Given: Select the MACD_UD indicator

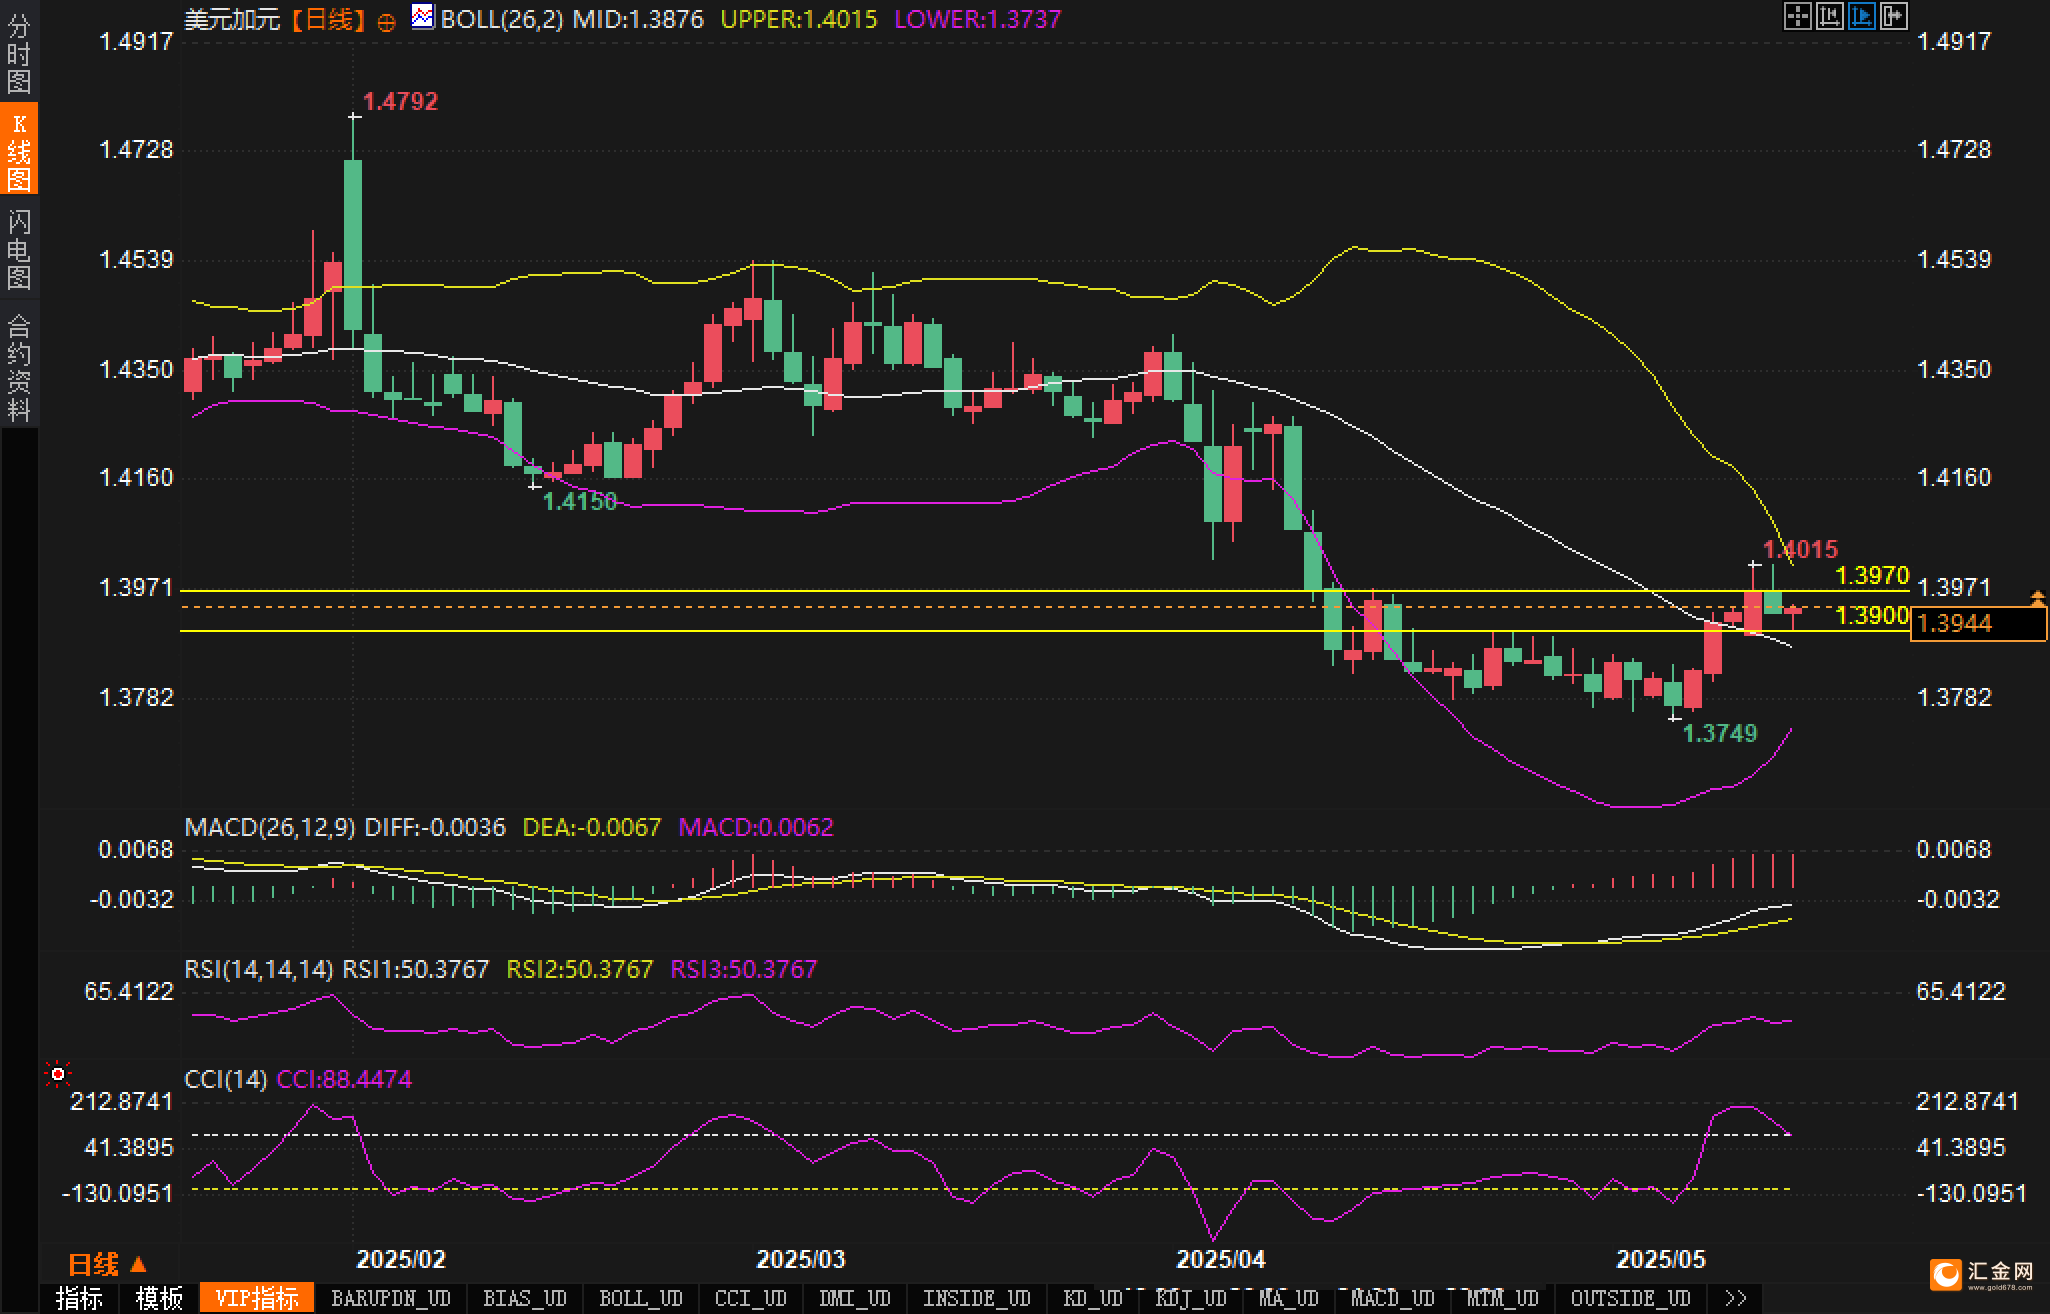Looking at the screenshot, I should 1392,1298.
